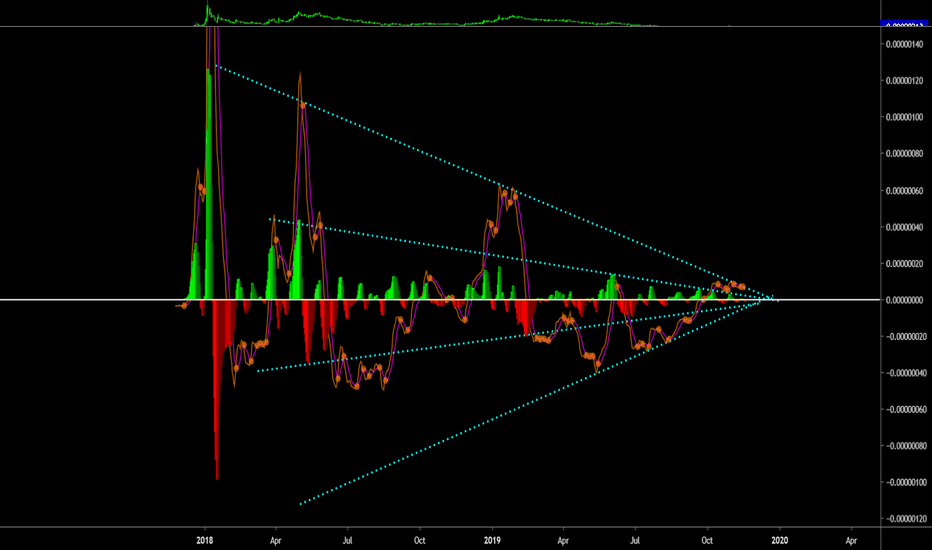This screenshot has width=932, height=550.
Task: Click the 0.00000040 price axis label
Action: point(905,227)
